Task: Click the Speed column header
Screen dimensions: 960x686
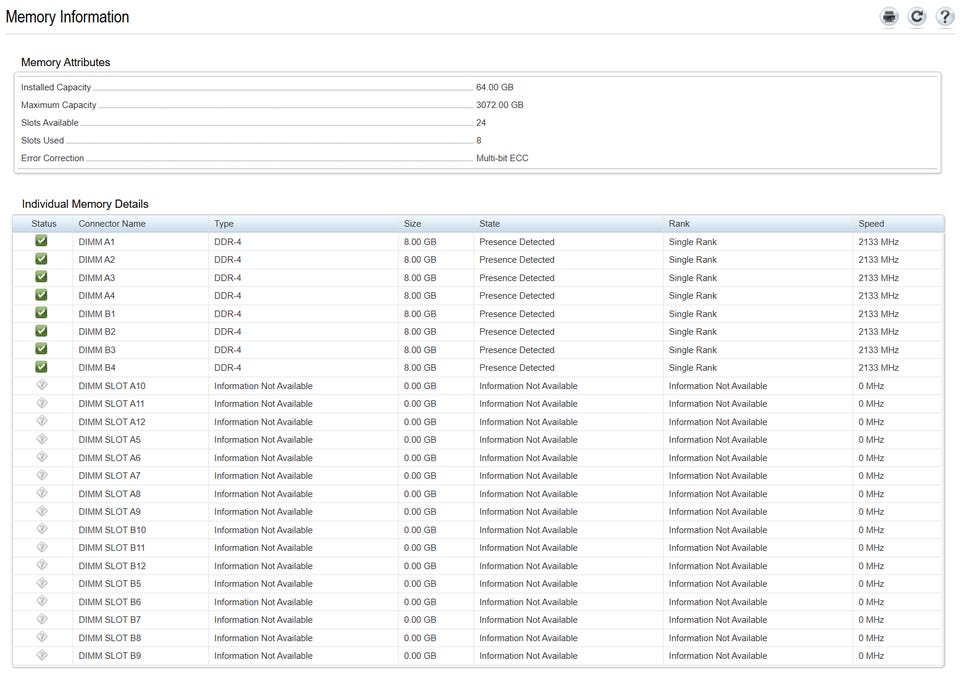Action: click(x=871, y=224)
